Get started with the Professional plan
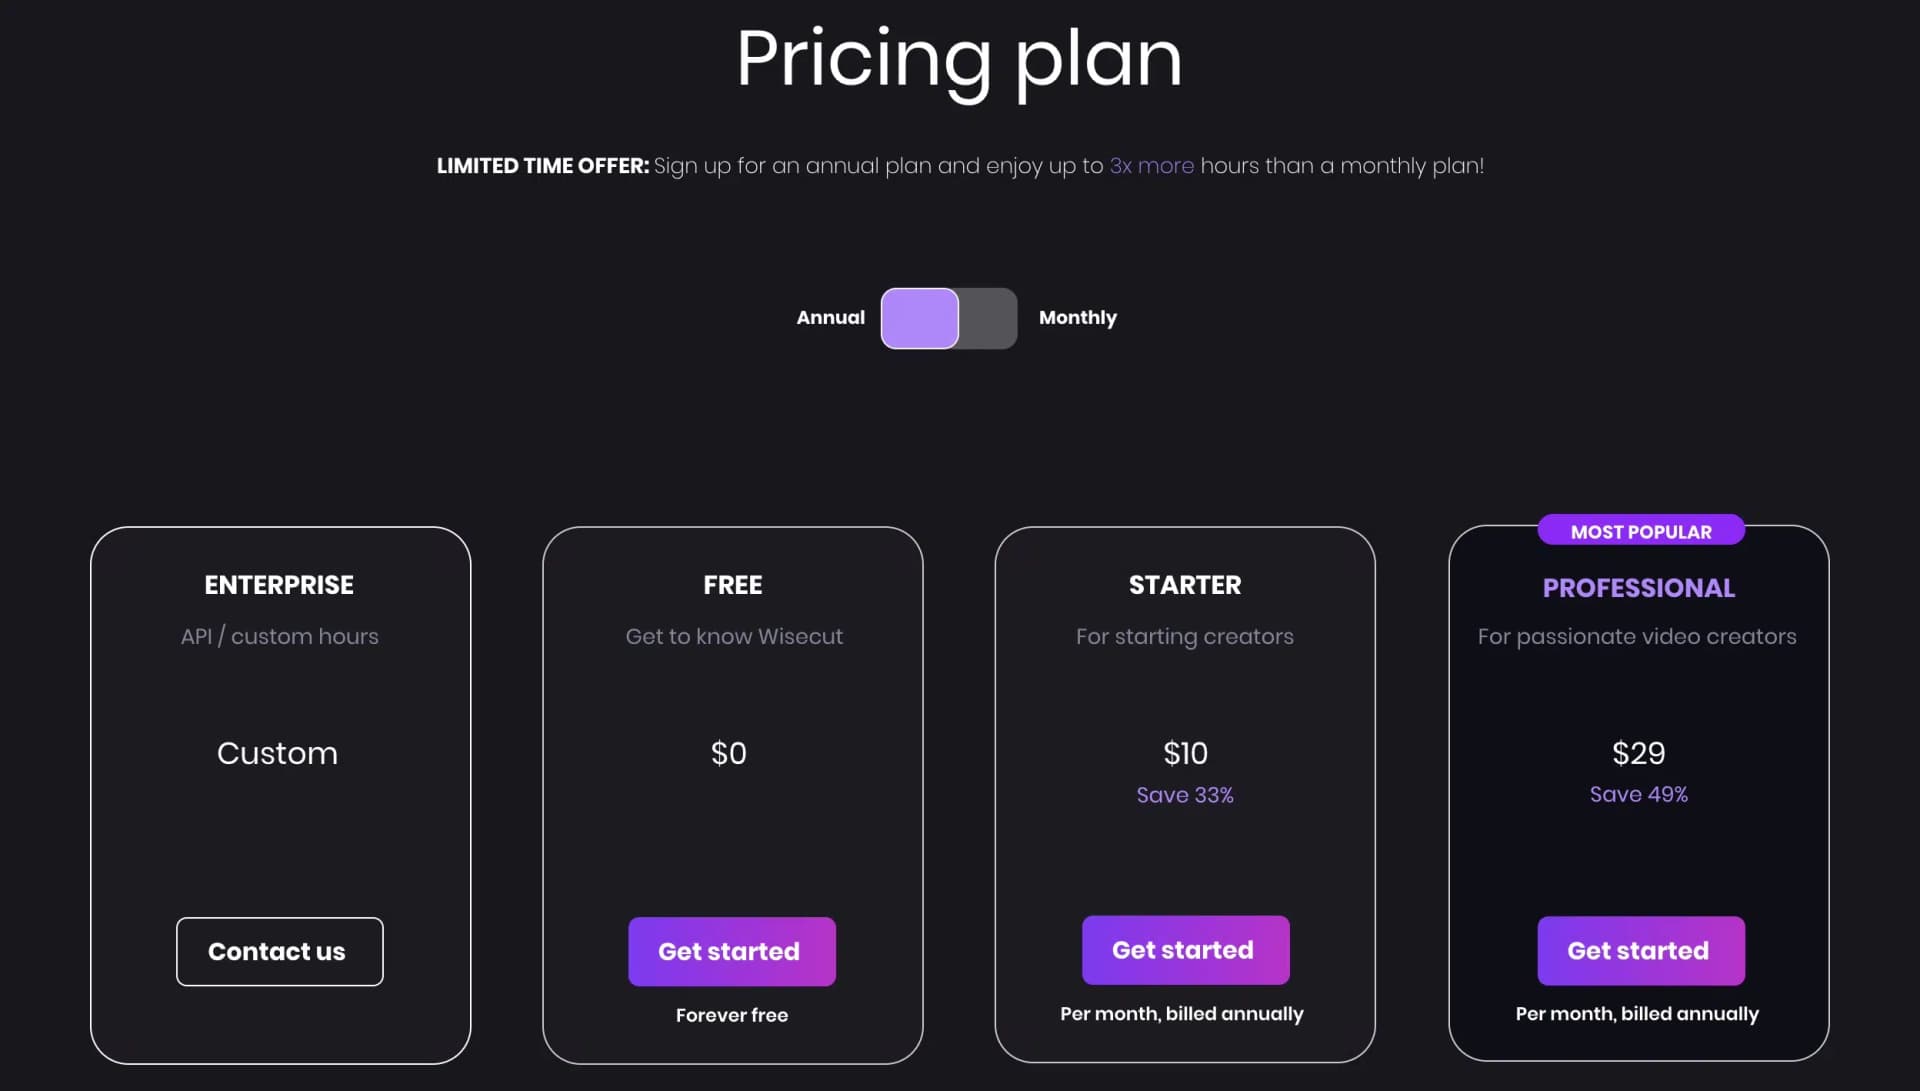 [1639, 951]
